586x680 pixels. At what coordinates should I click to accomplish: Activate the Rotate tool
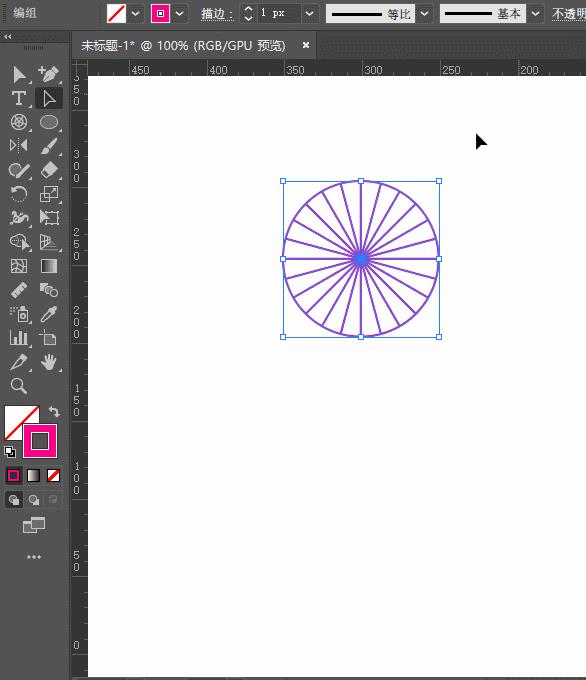pos(19,194)
